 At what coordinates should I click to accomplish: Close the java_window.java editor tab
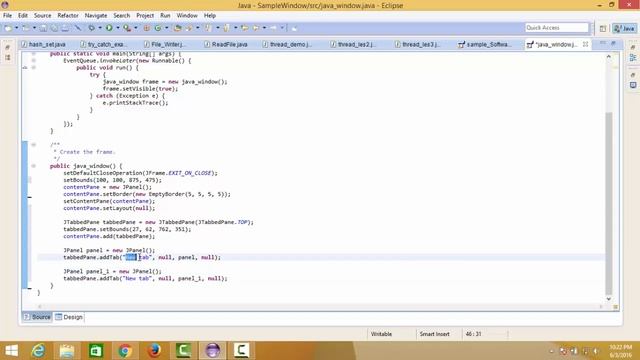585,44
